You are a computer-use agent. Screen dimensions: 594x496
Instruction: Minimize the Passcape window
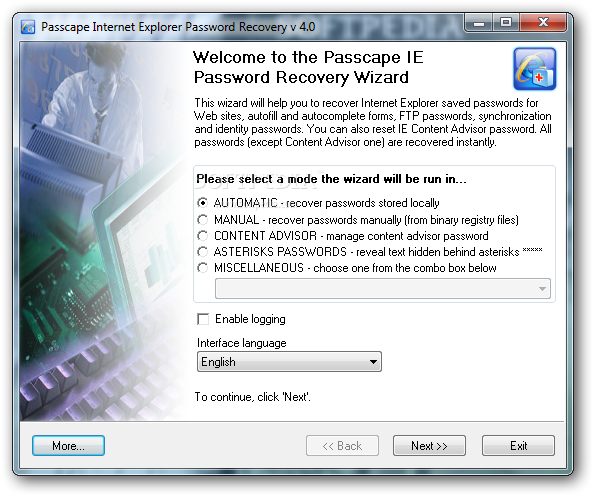(479, 23)
